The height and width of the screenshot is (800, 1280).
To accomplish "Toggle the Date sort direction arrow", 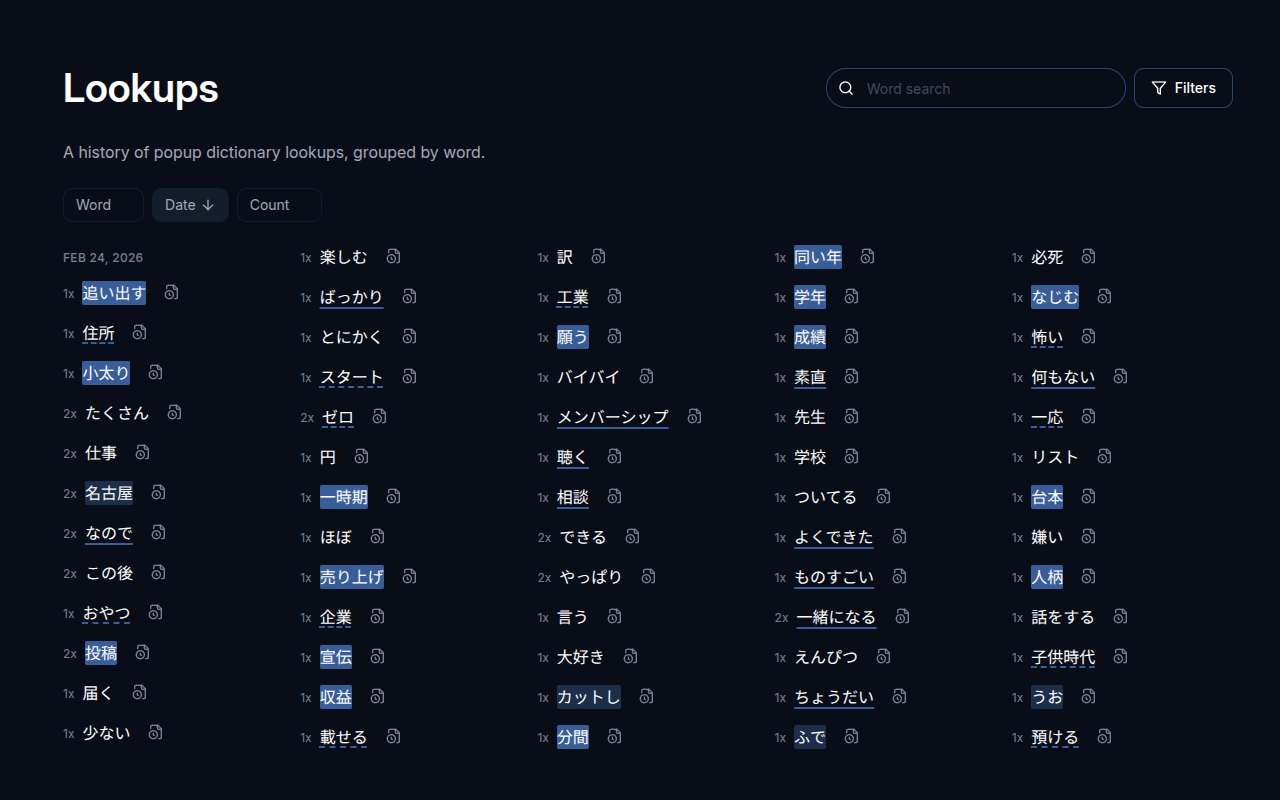I will pos(209,204).
